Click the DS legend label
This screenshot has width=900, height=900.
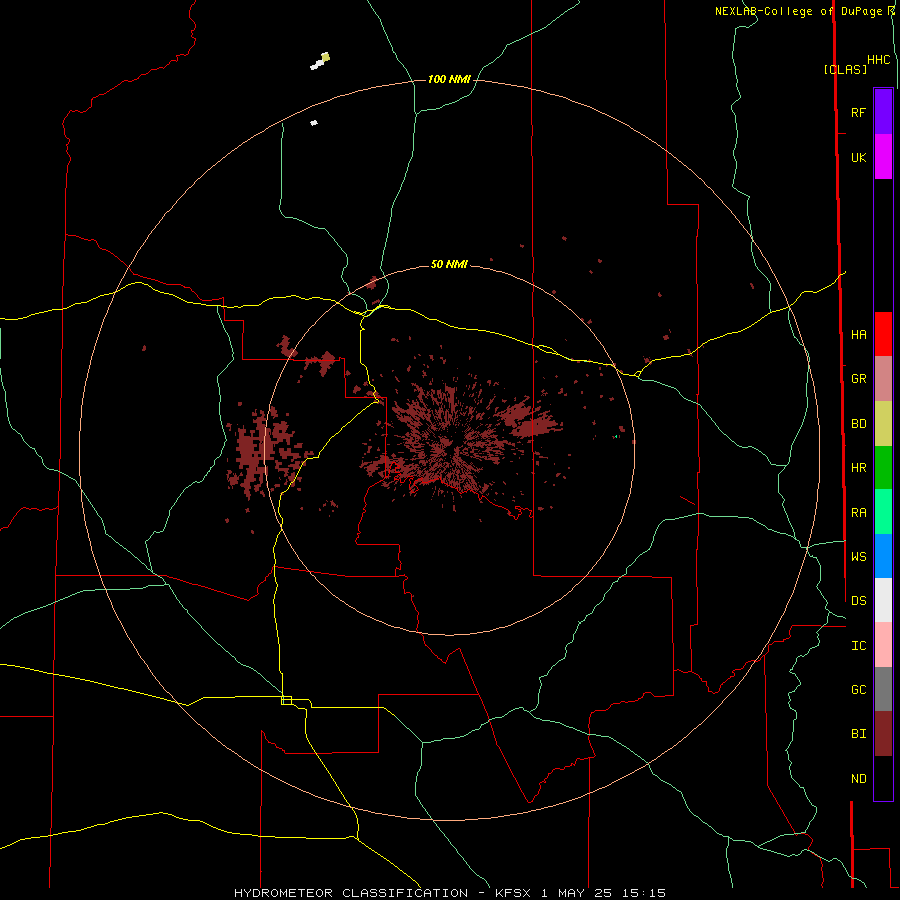[x=858, y=601]
